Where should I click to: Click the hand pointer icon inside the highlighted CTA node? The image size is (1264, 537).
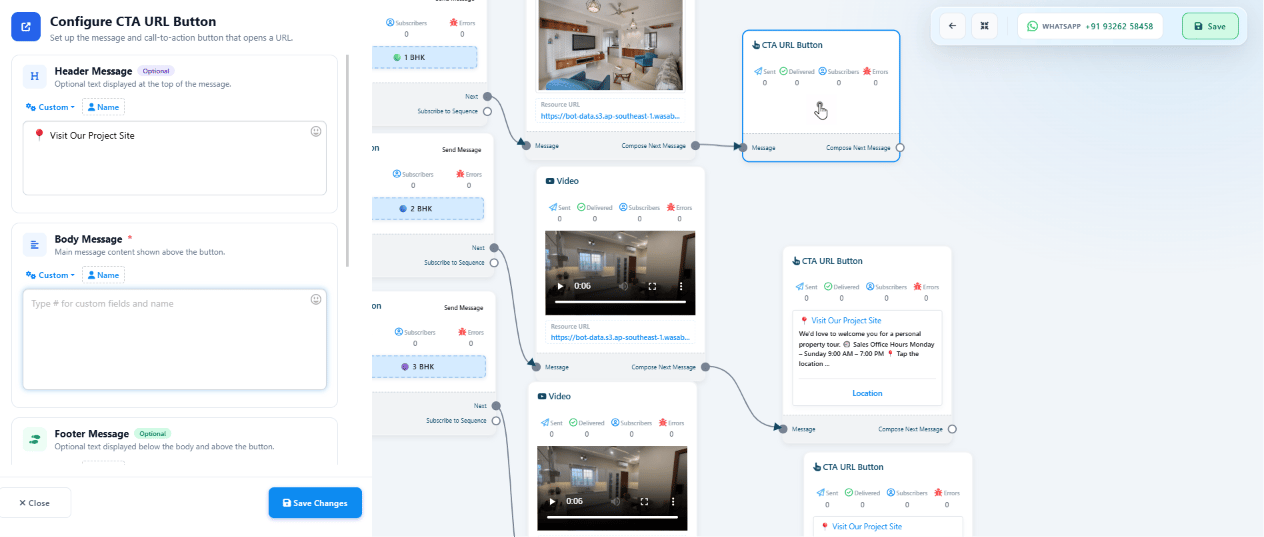(x=821, y=110)
